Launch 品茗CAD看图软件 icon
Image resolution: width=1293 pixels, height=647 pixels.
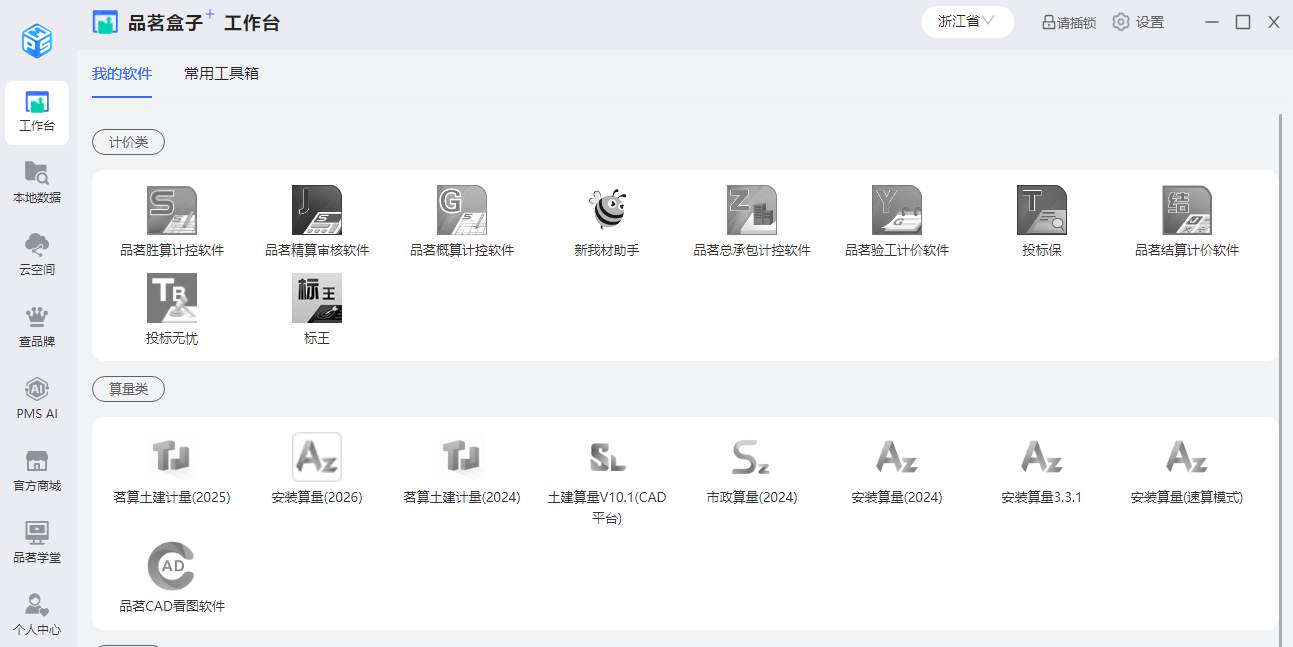[171, 567]
